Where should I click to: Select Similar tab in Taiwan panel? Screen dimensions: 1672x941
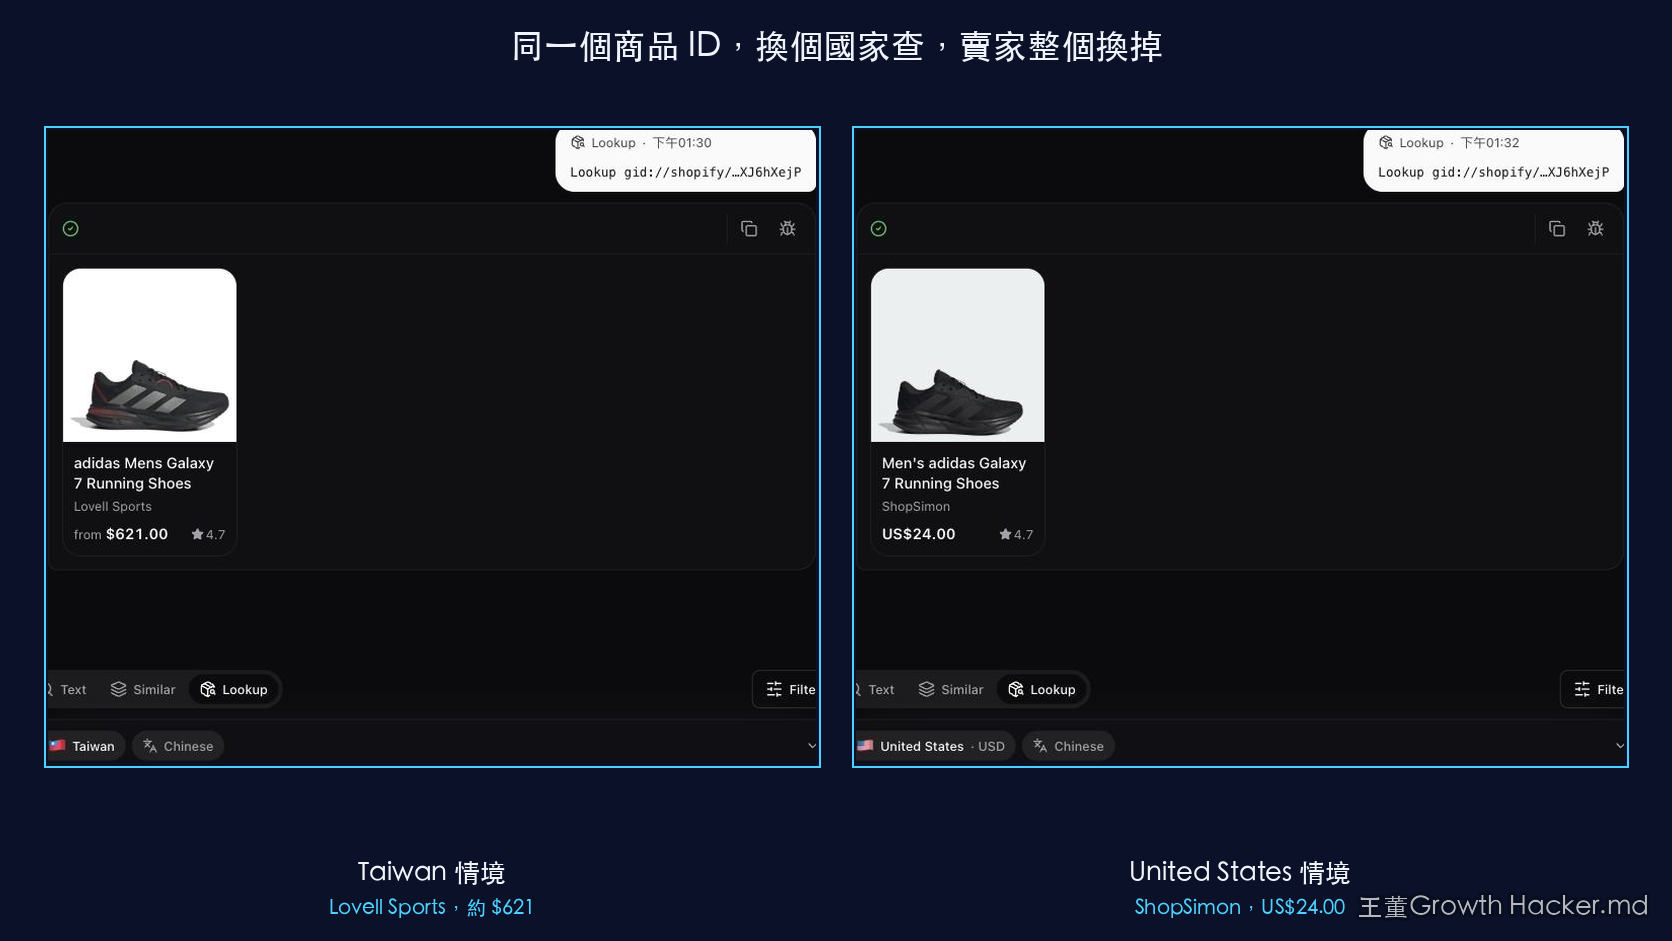(143, 690)
